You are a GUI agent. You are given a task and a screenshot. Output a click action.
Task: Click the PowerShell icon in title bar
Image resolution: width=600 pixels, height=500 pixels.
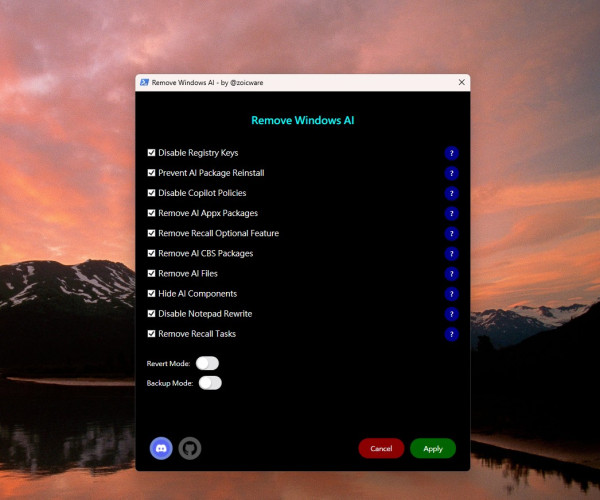[144, 83]
